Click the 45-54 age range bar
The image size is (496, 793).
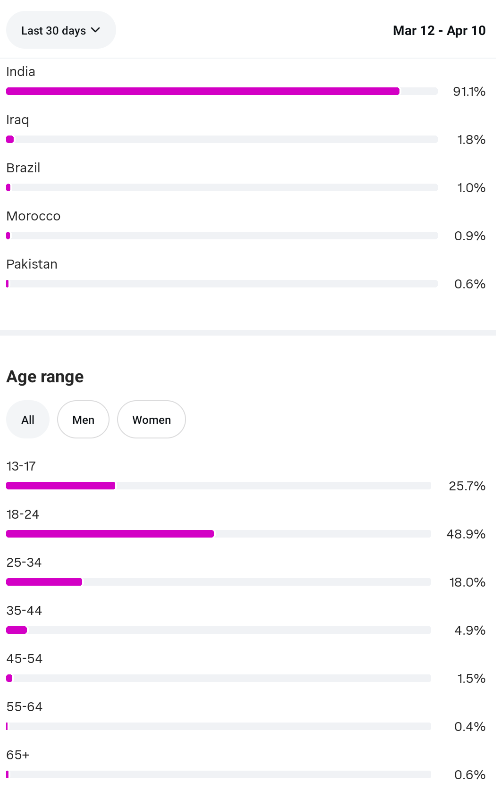218,678
